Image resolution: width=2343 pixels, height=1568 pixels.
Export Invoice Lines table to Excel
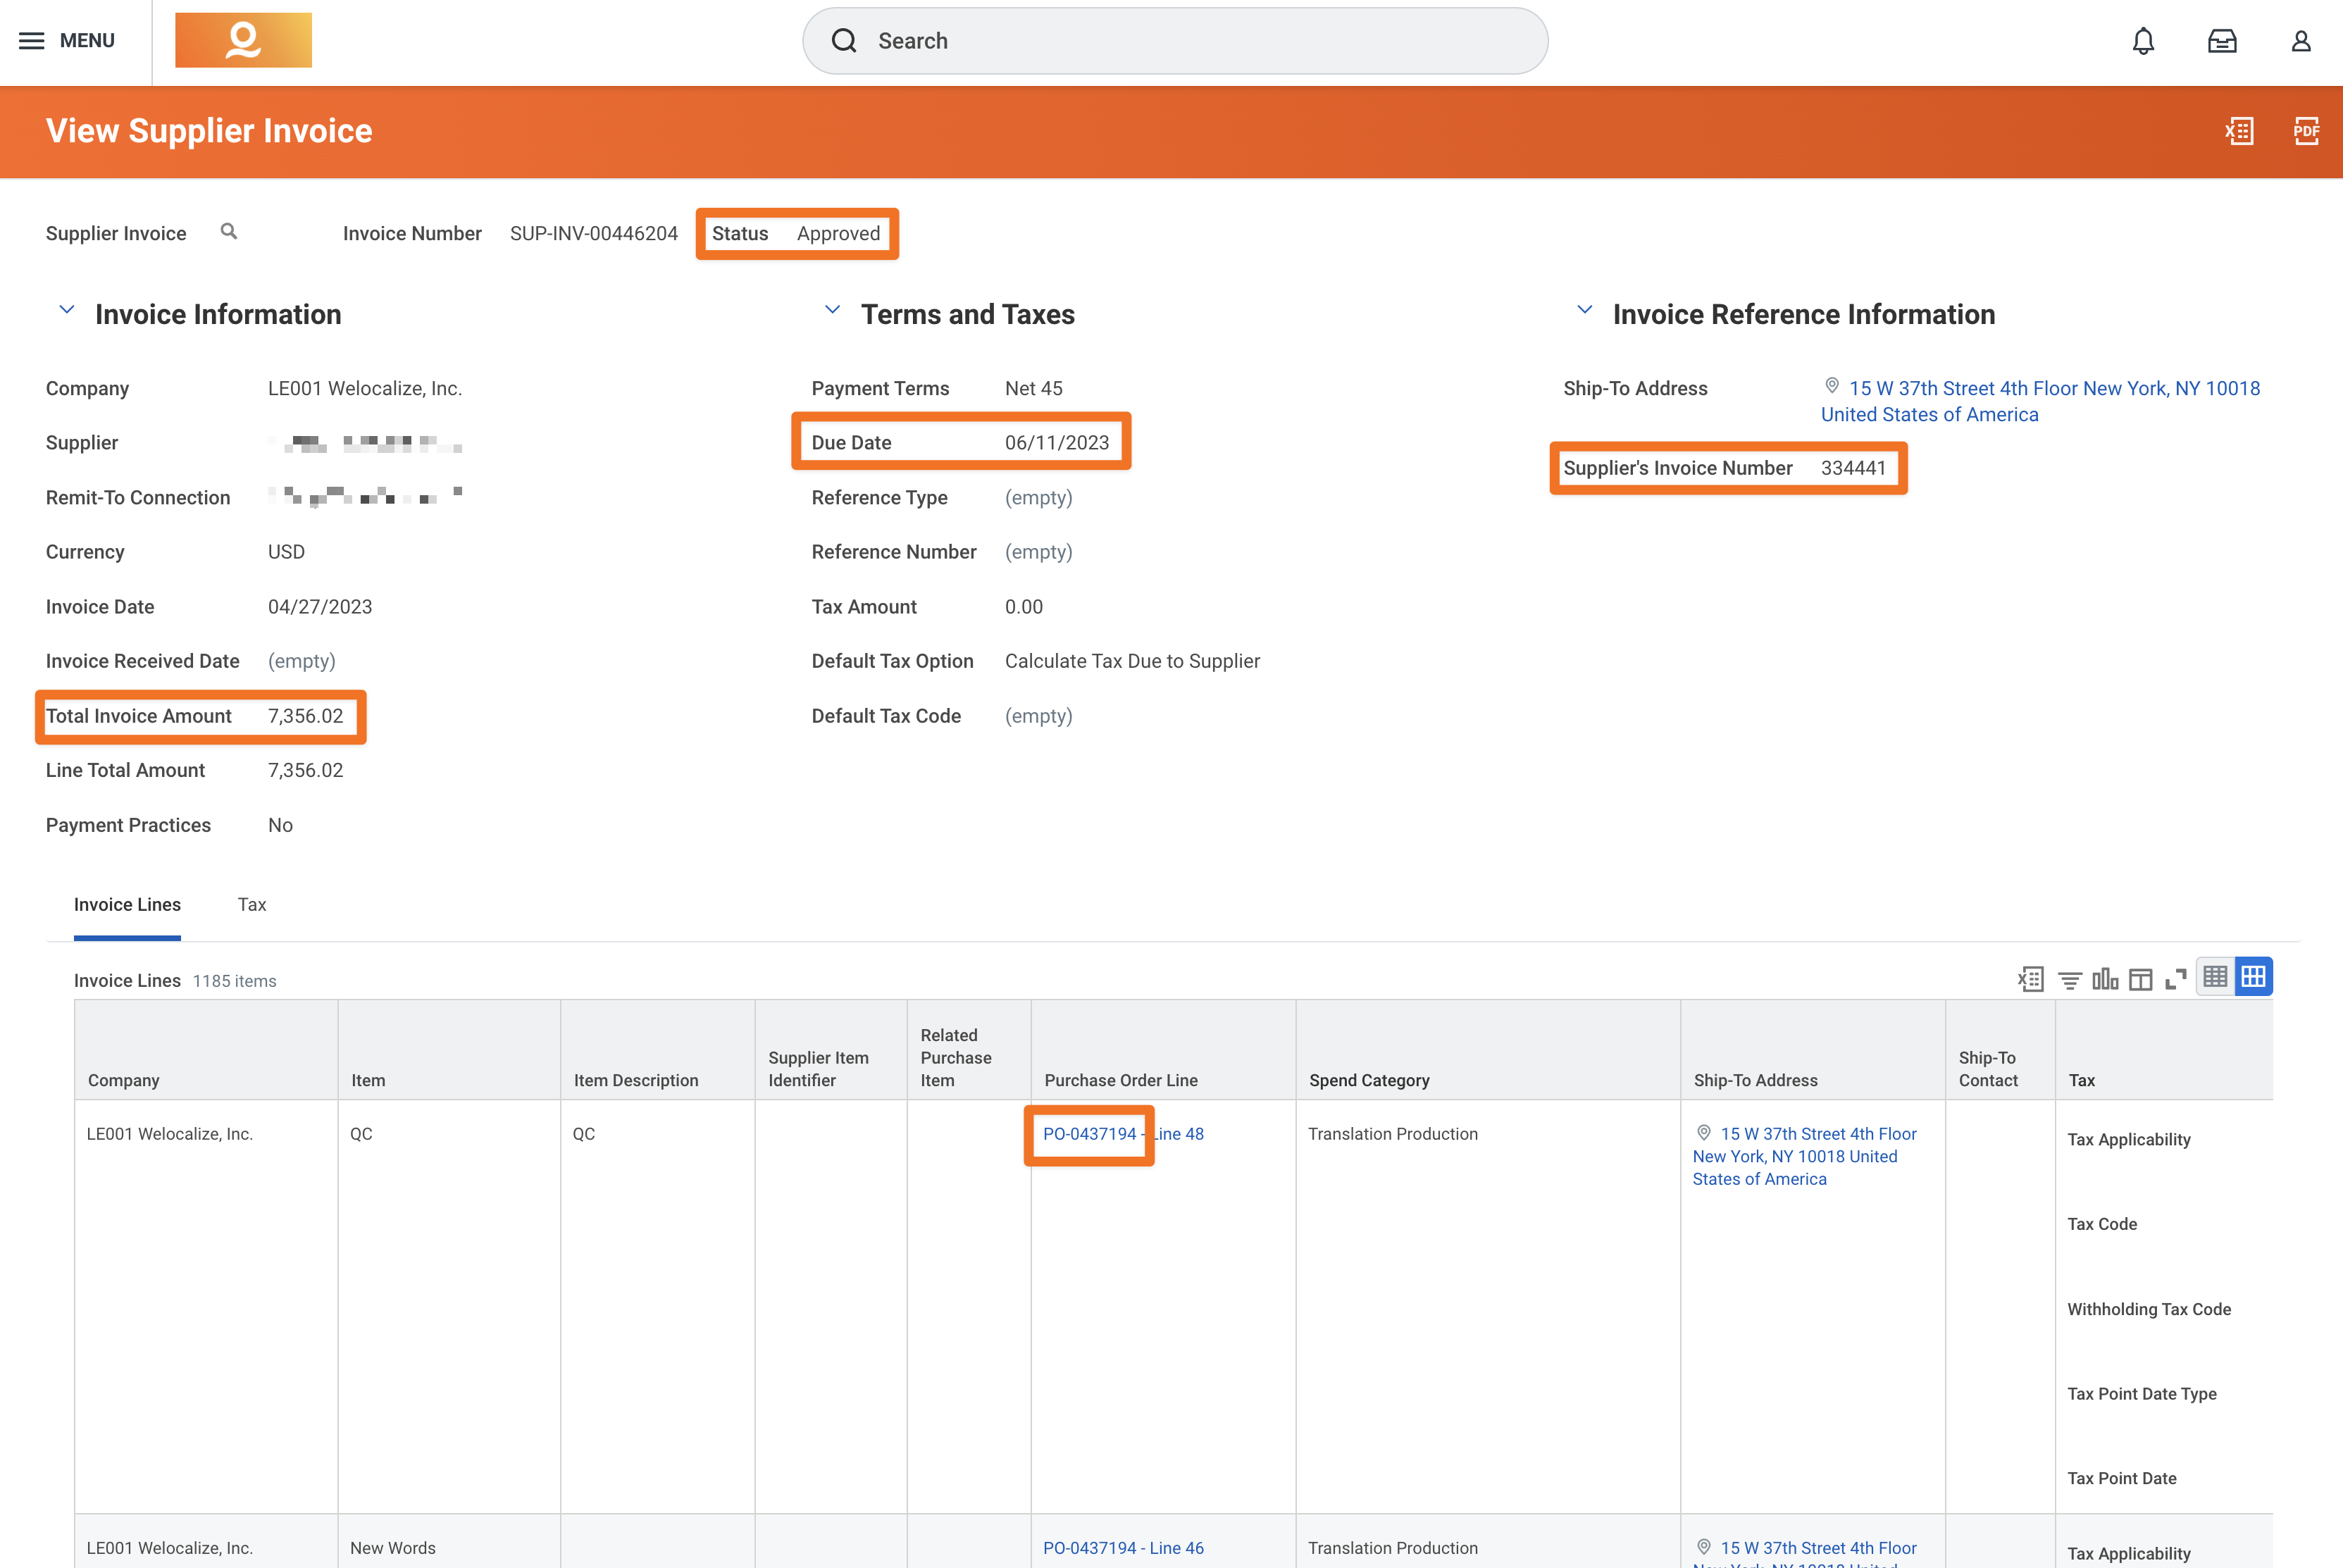click(2031, 979)
